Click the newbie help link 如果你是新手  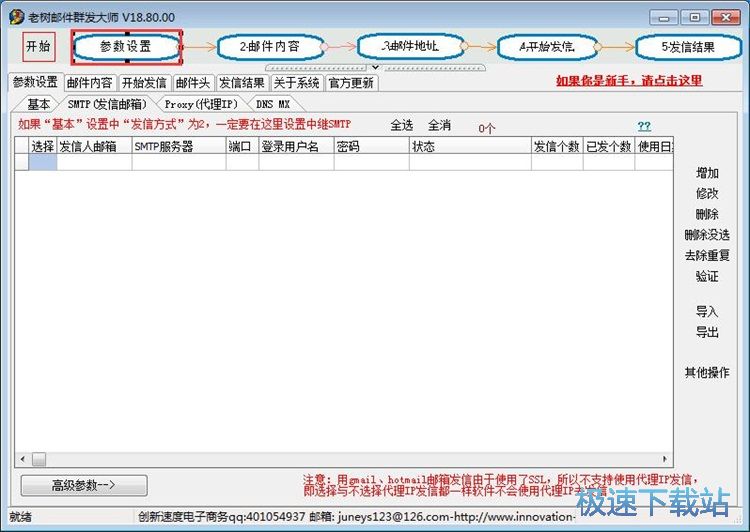629,80
